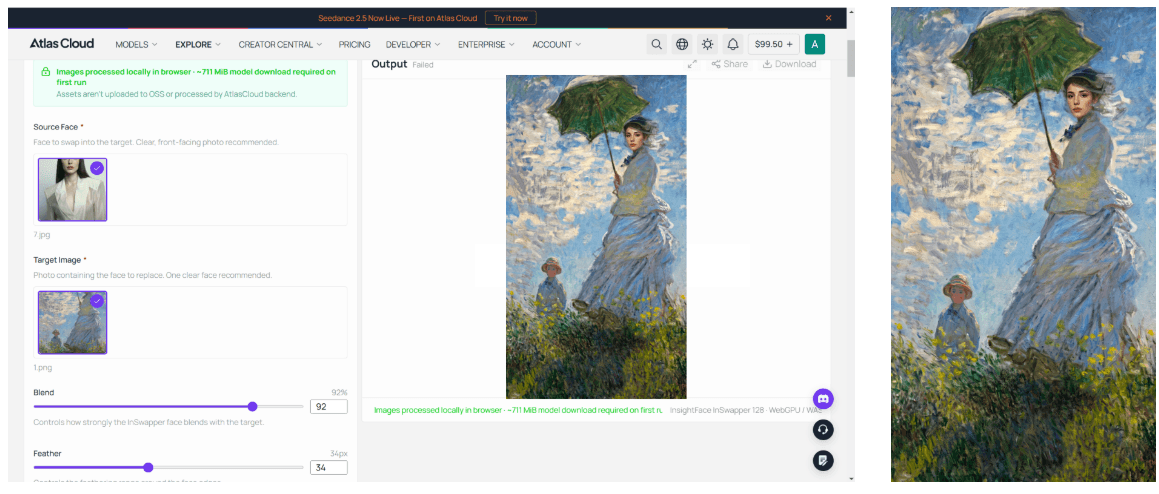The height and width of the screenshot is (494, 1159).
Task: Click the checkmark on target image thumbnail
Action: (98, 301)
